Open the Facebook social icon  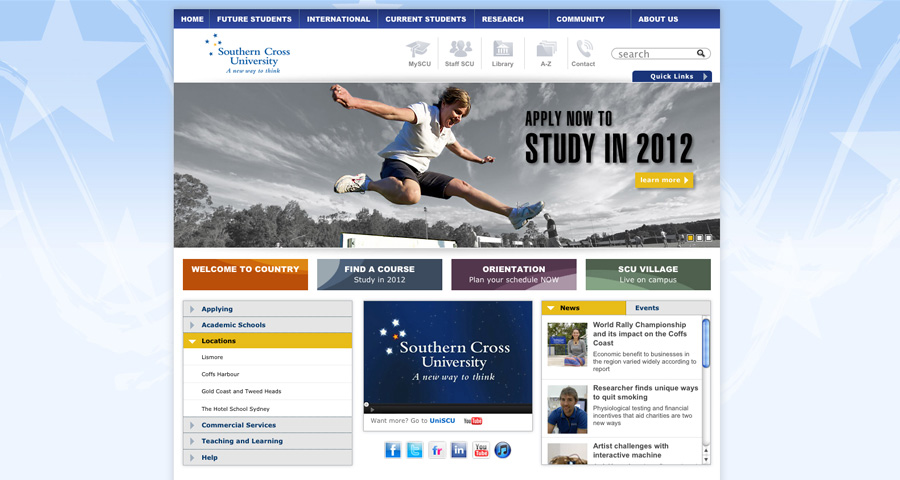393,450
